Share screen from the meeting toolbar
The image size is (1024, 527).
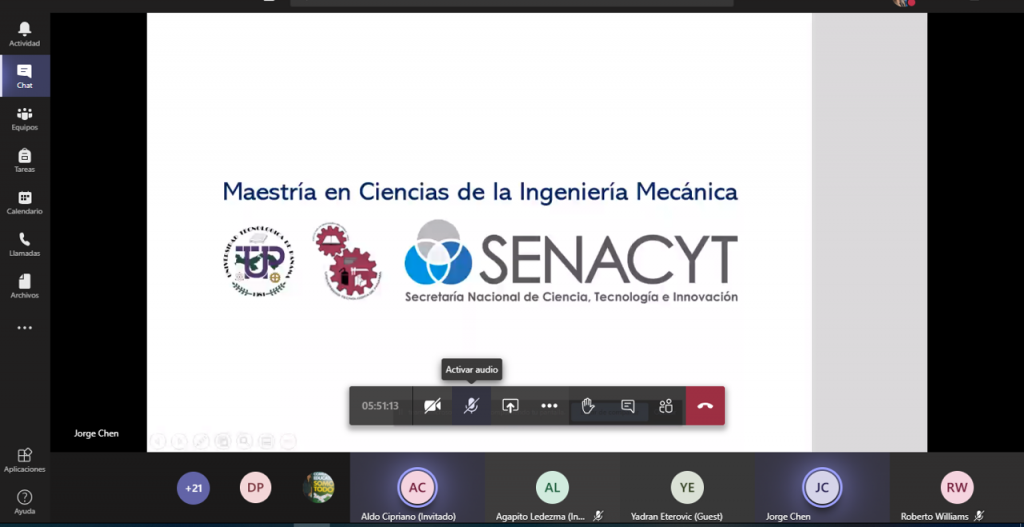coord(510,406)
